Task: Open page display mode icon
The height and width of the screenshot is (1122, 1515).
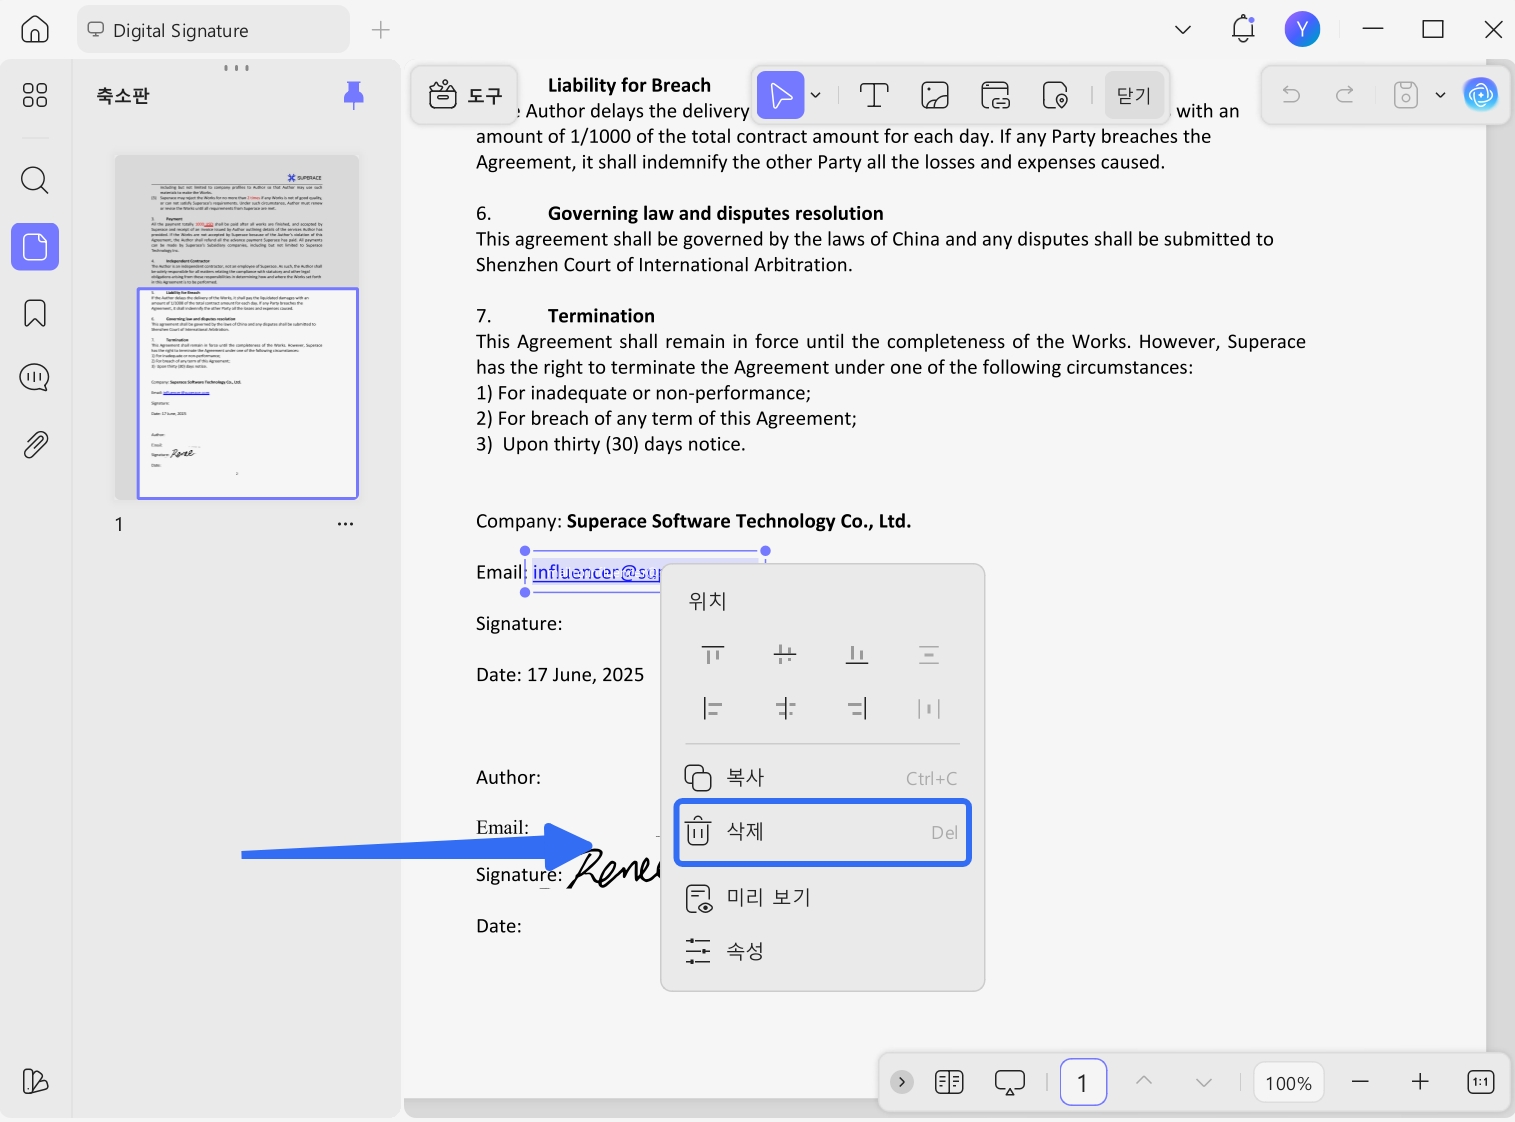Action: [x=949, y=1082]
